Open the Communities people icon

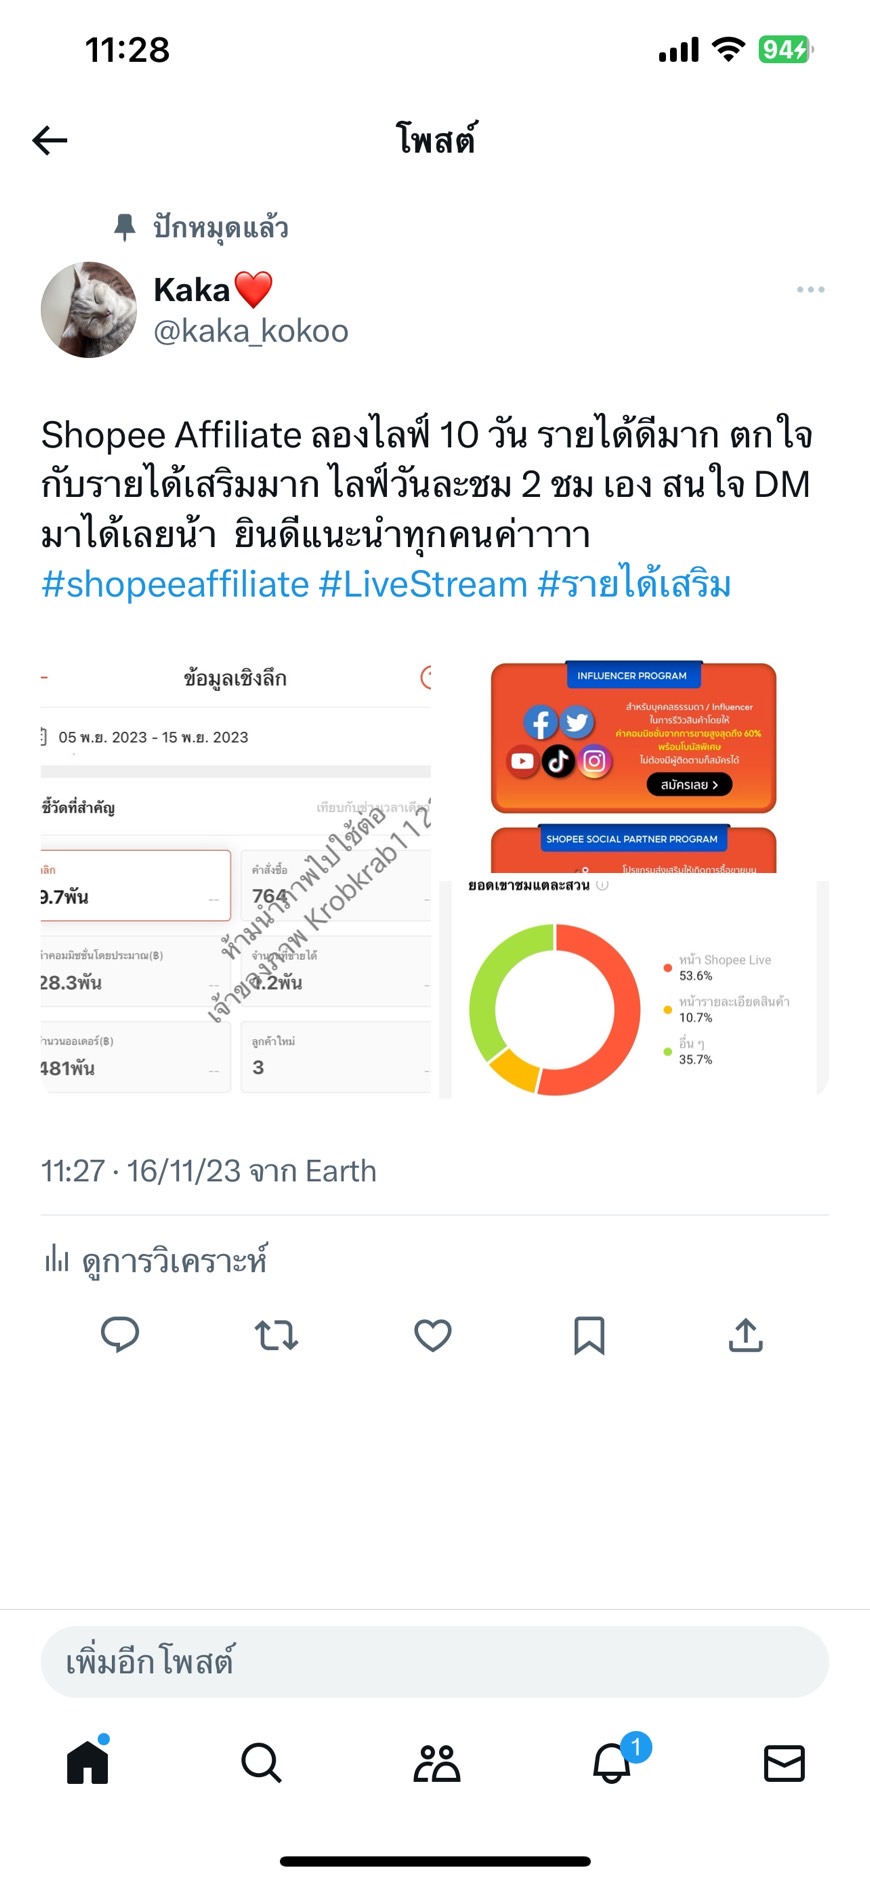437,1763
